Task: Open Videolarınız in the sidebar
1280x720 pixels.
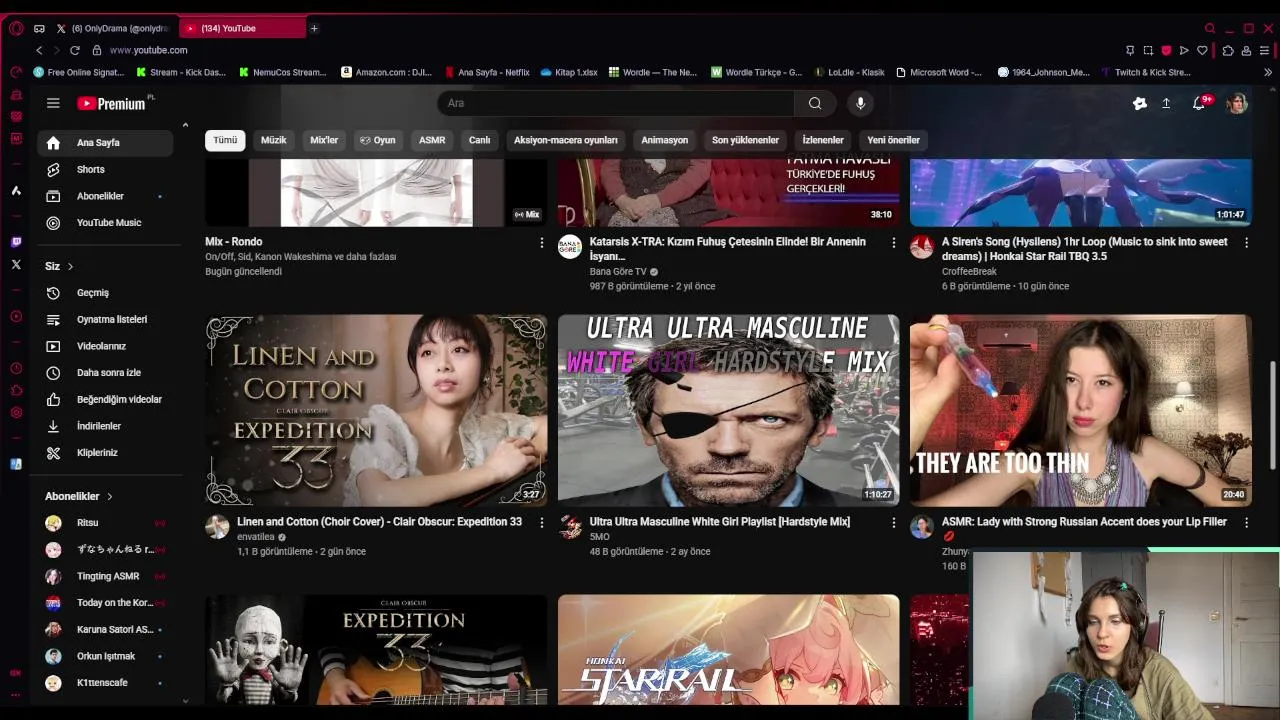Action: (105, 346)
